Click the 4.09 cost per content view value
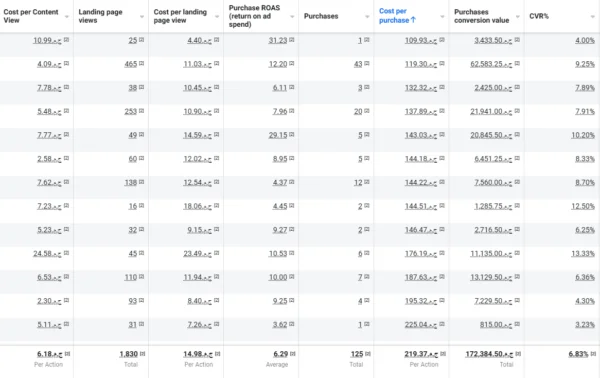The image size is (600, 378). tap(49, 64)
